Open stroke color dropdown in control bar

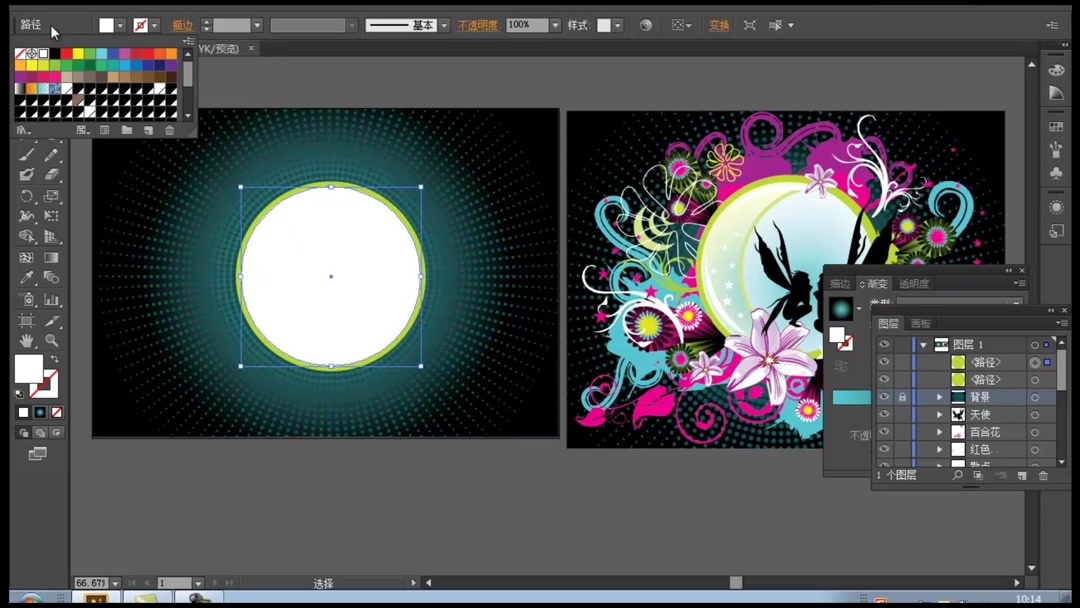[x=154, y=25]
